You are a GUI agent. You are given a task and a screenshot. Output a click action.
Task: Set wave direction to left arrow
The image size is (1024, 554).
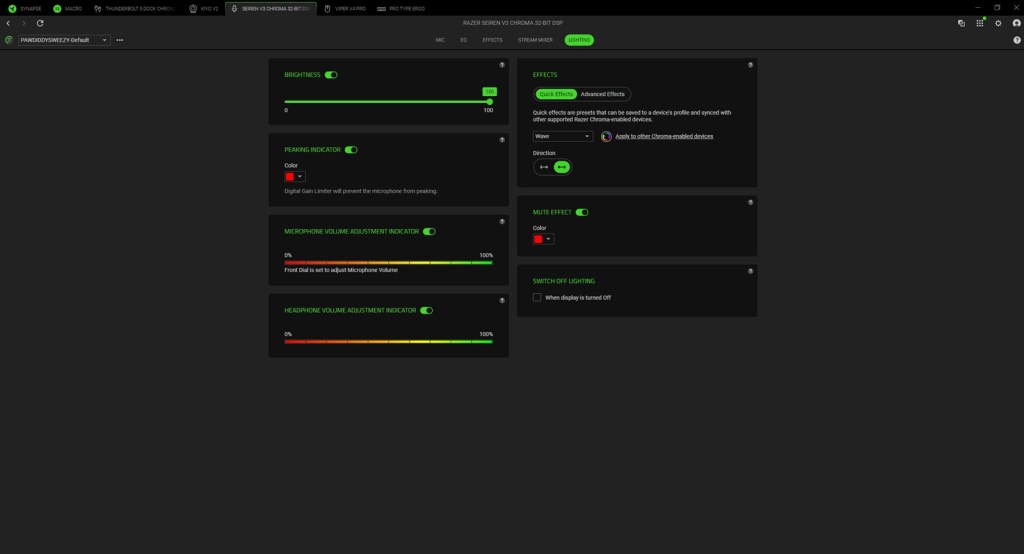click(x=544, y=167)
